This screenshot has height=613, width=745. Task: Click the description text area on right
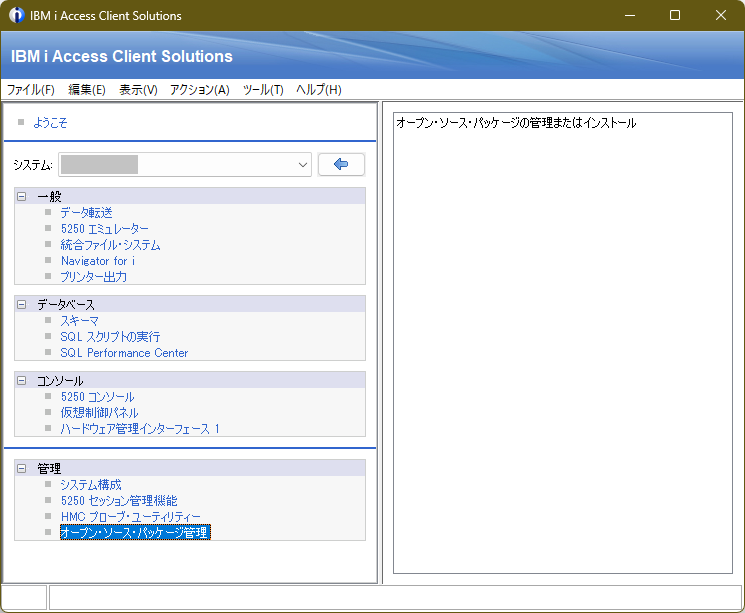[x=562, y=340]
